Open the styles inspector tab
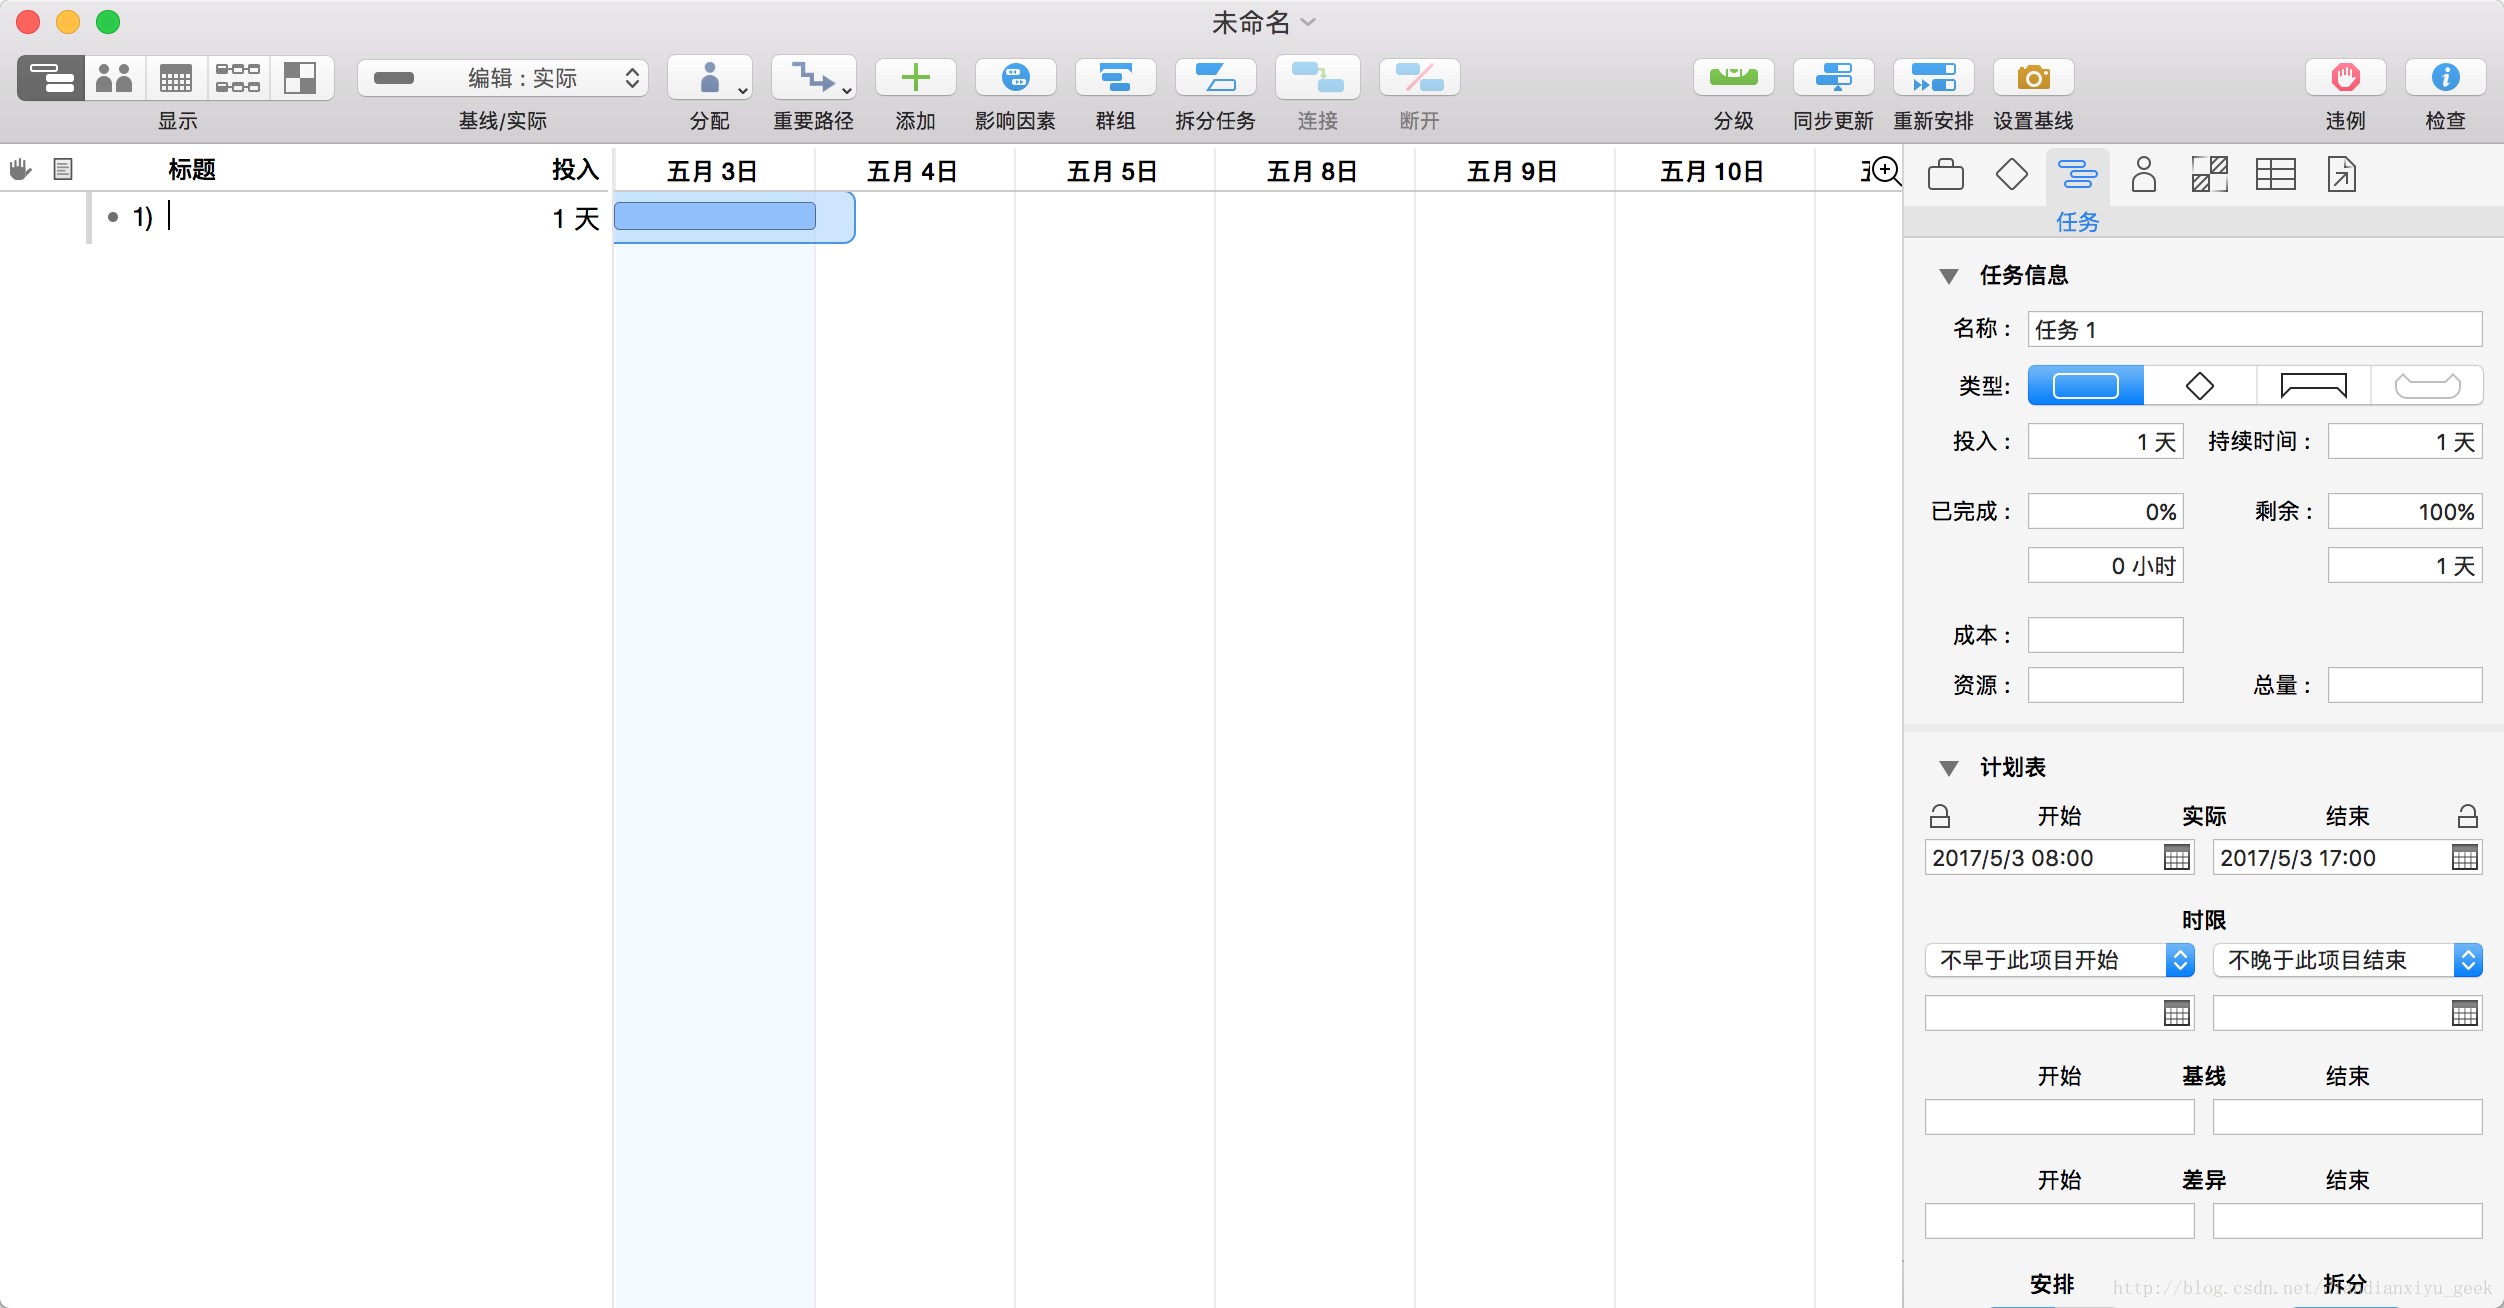This screenshot has width=2504, height=1308. [2209, 175]
